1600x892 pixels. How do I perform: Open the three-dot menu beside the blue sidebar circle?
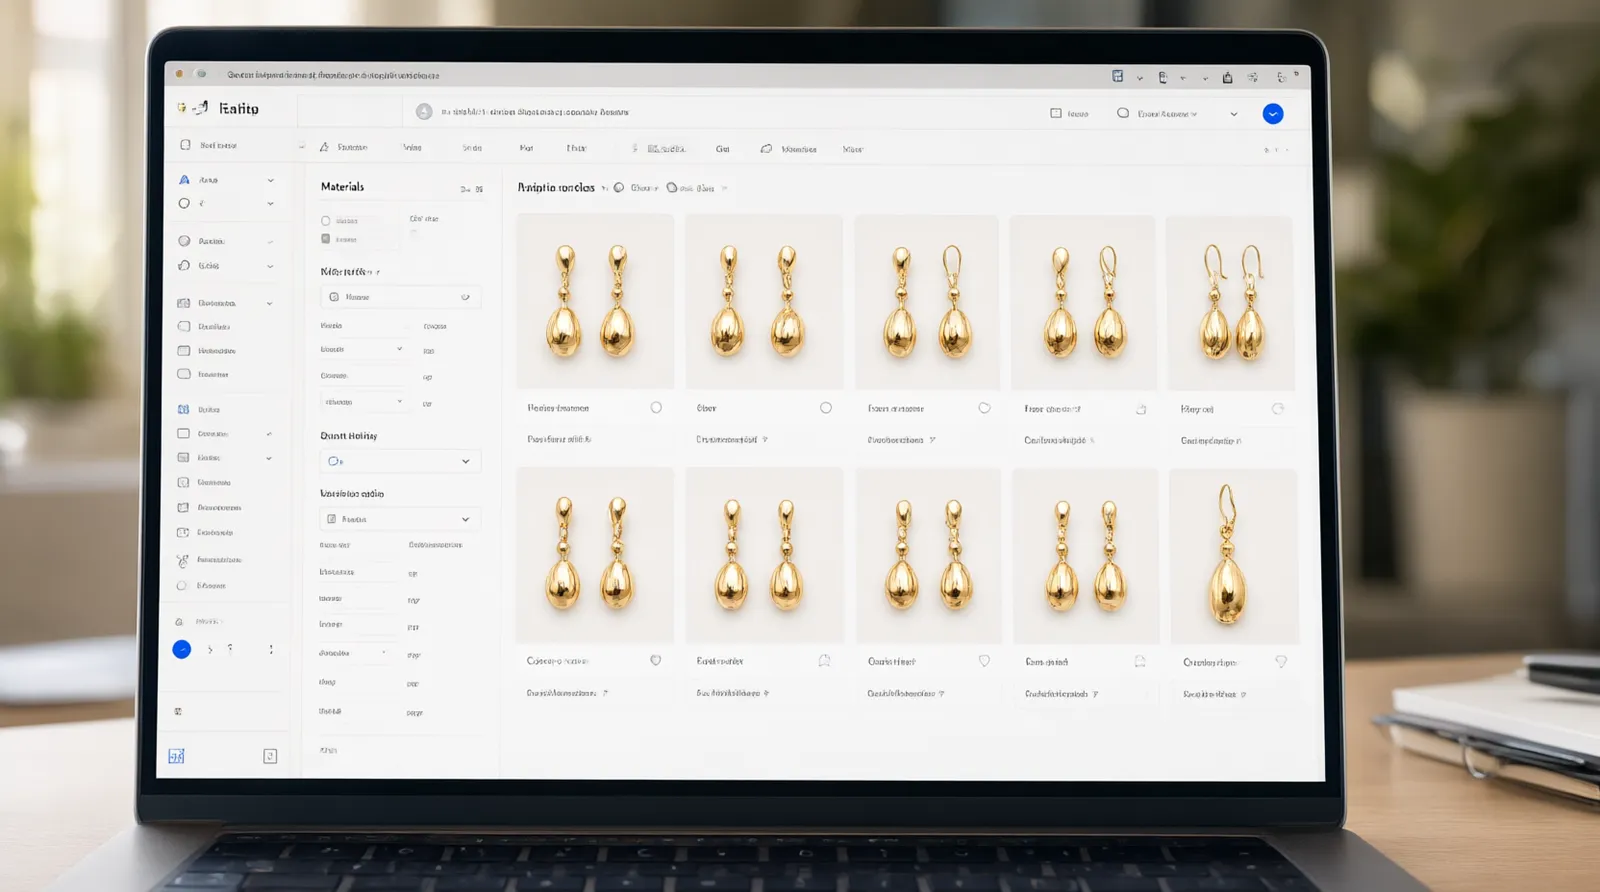click(x=271, y=649)
